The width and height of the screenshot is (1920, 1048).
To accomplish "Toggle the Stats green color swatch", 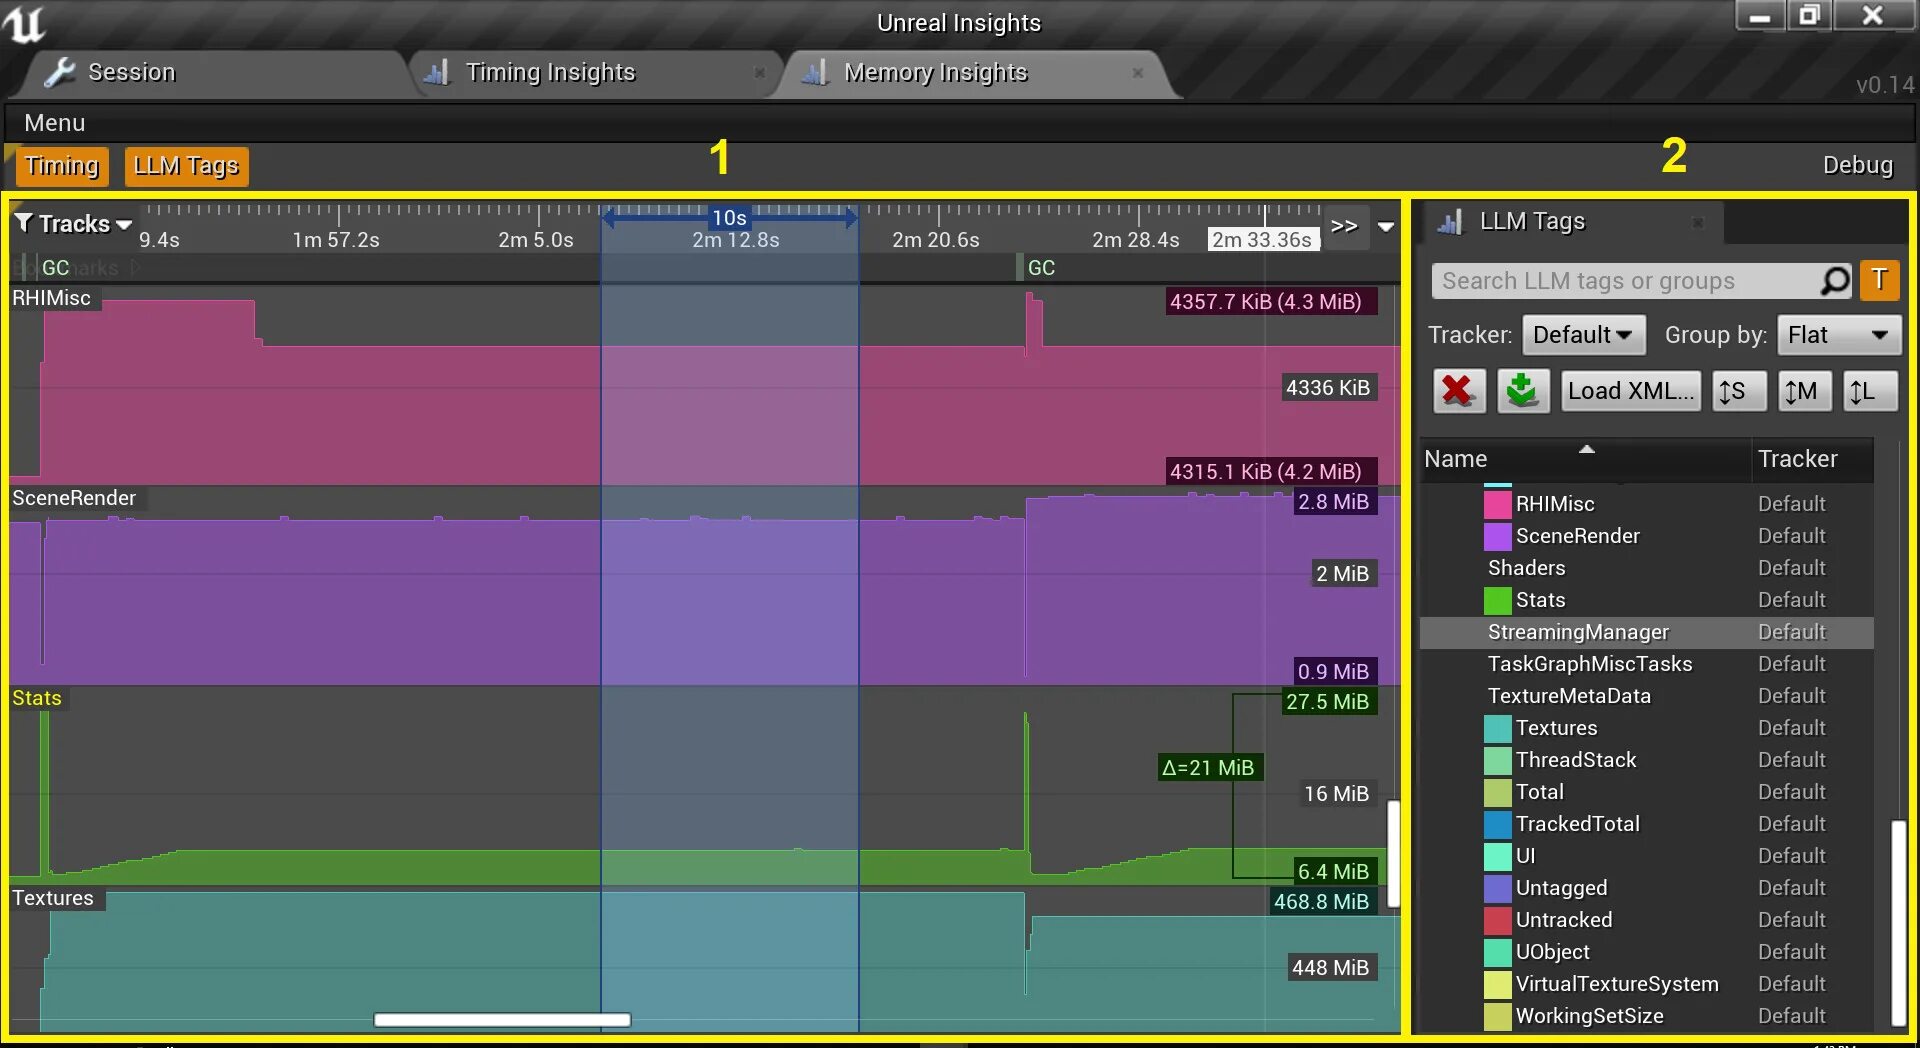I will tap(1497, 600).
